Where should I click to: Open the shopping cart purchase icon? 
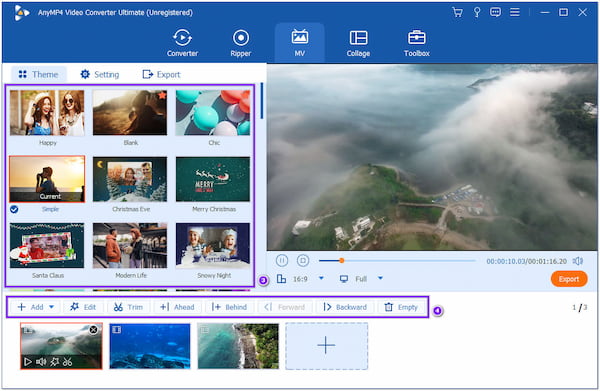coord(457,12)
